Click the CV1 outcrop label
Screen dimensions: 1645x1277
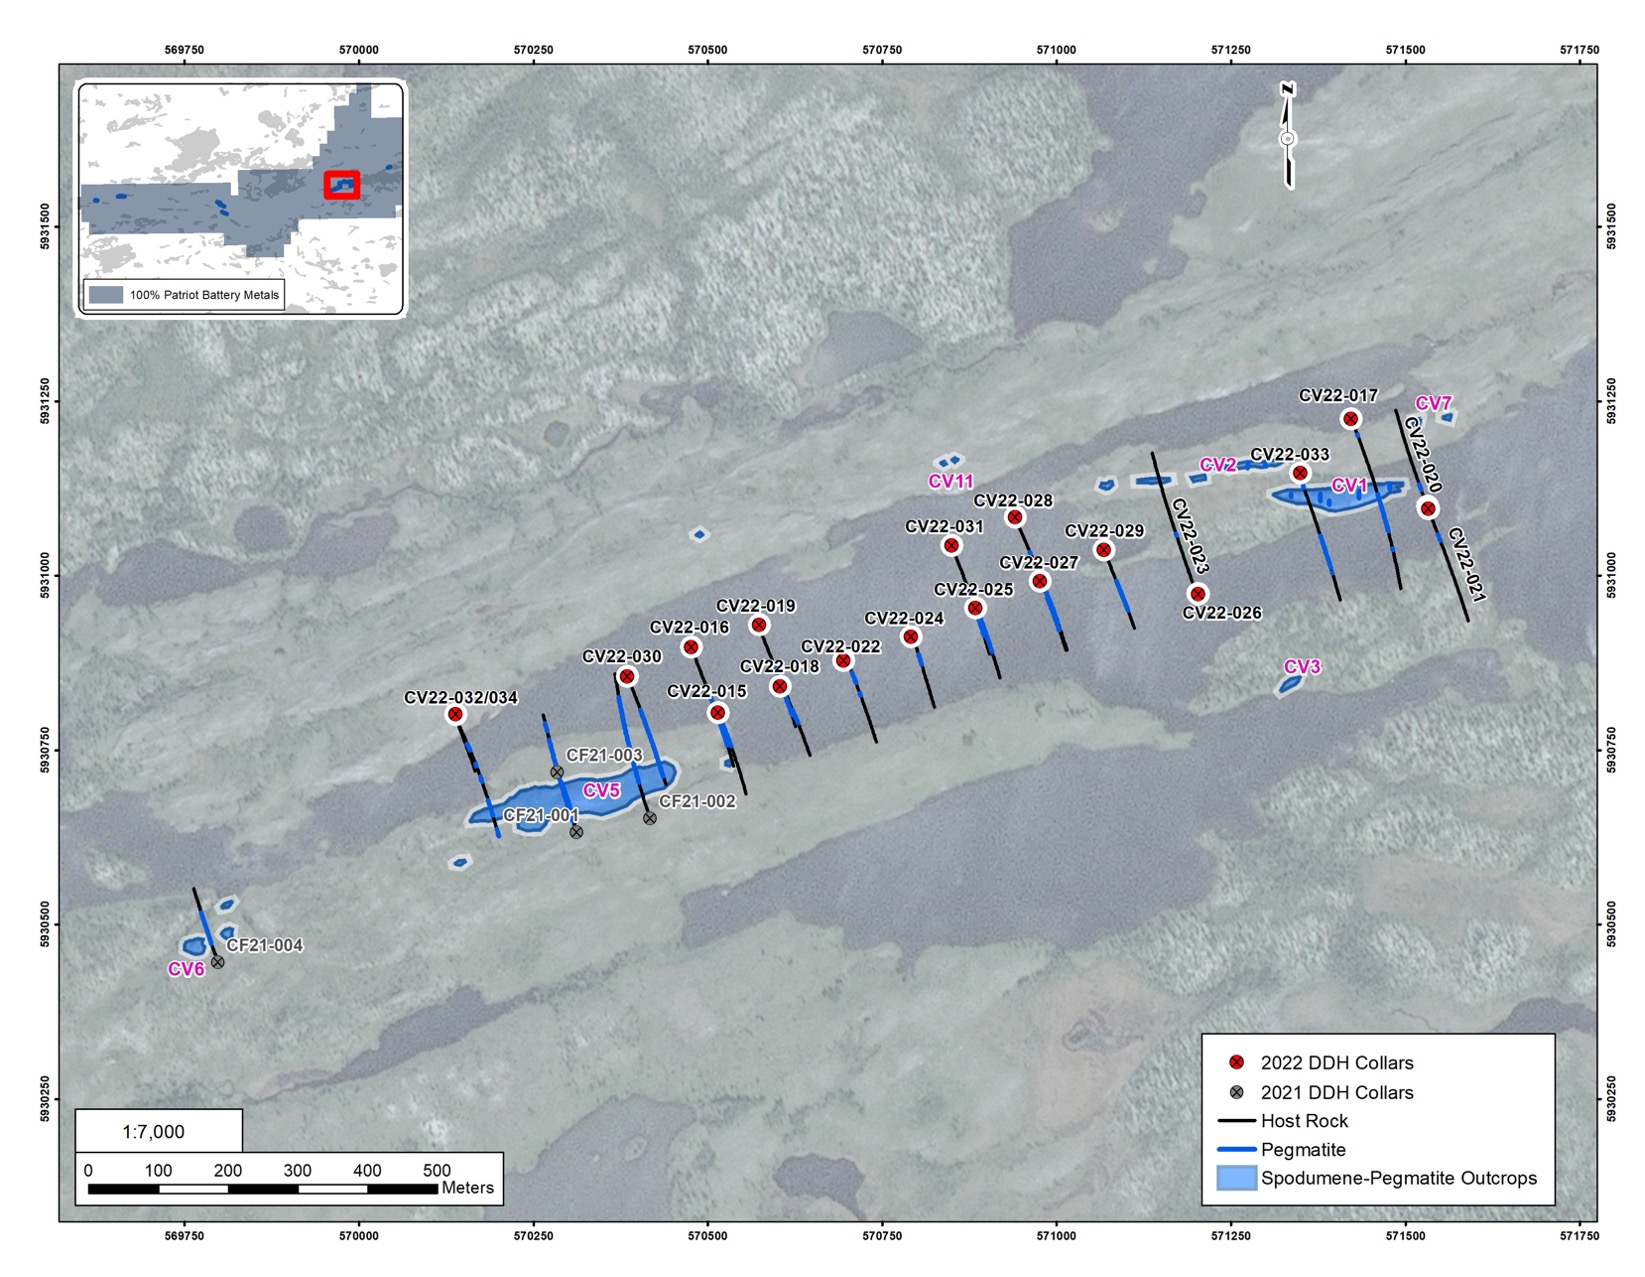pos(1349,485)
